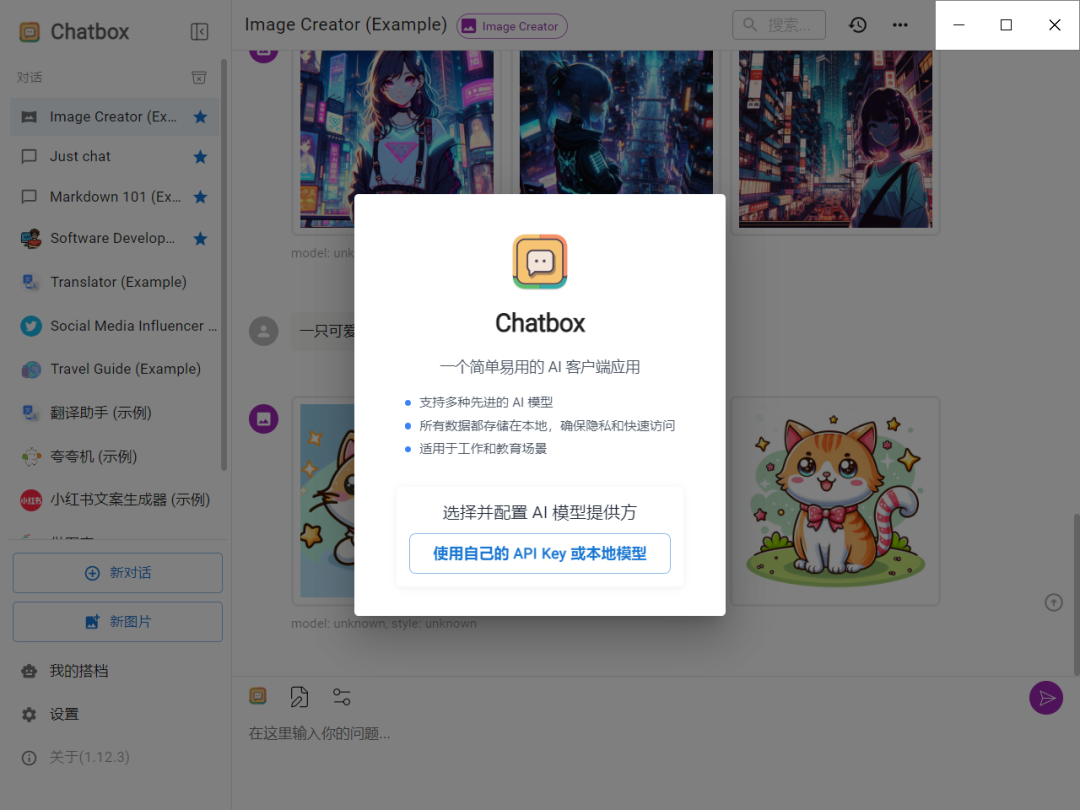Click the Image Creator purple badge
Viewport: 1080px width, 810px height.
pos(512,26)
